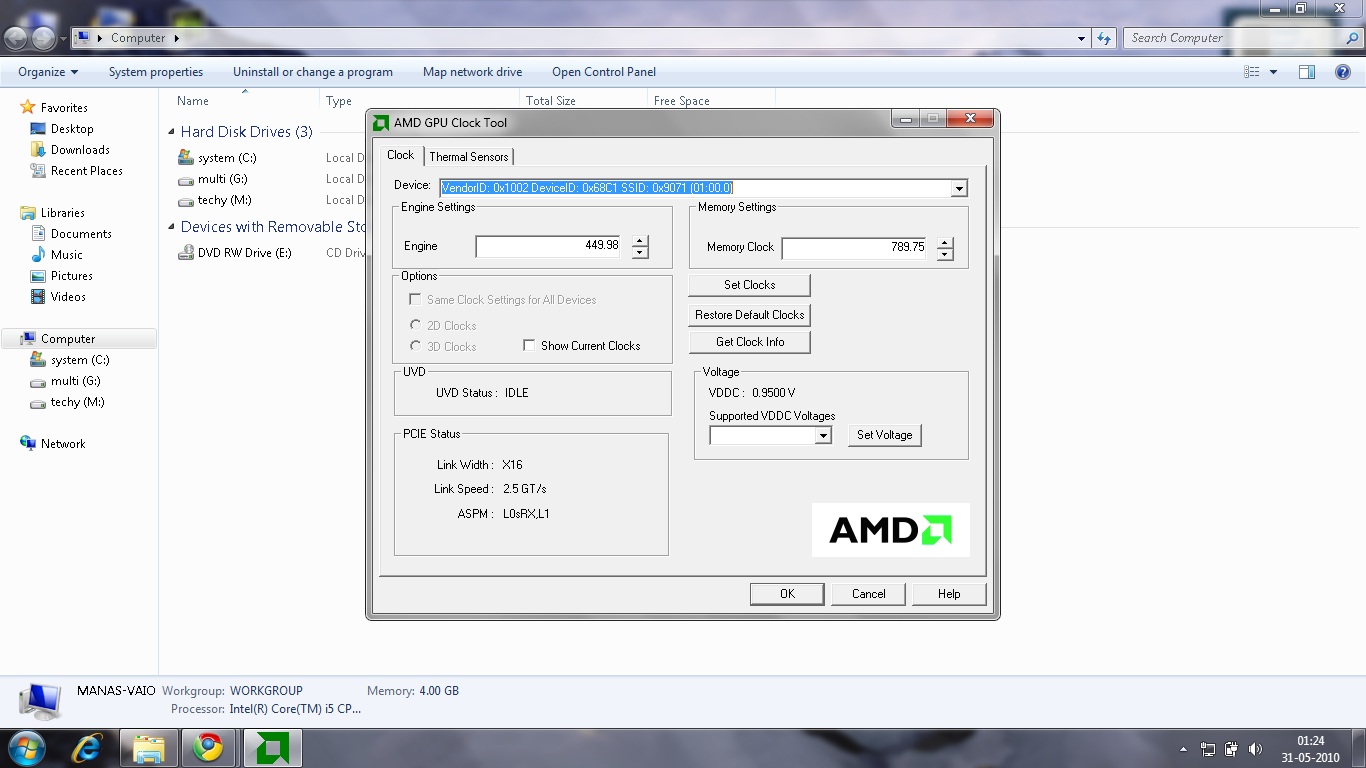Open the Windows Start menu
1366x768 pixels.
click(x=25, y=748)
